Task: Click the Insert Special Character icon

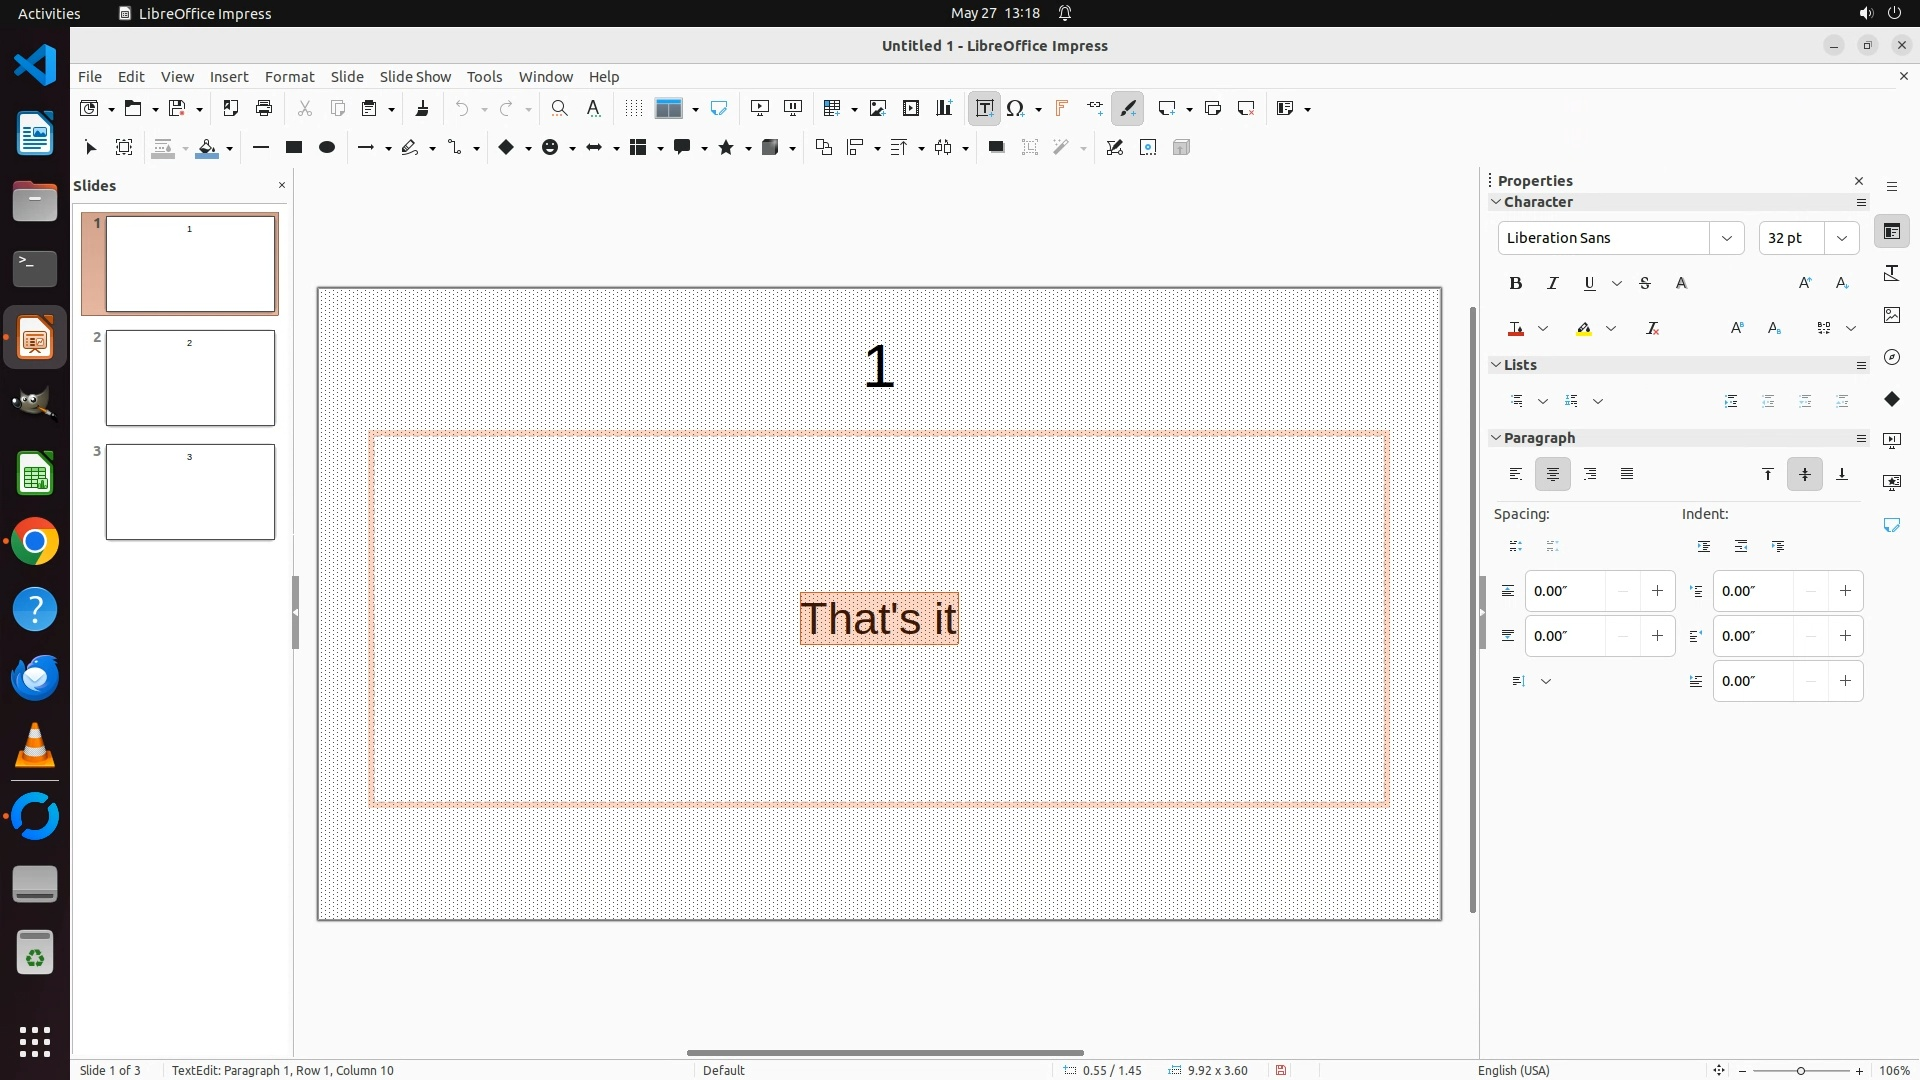Action: 1016,108
